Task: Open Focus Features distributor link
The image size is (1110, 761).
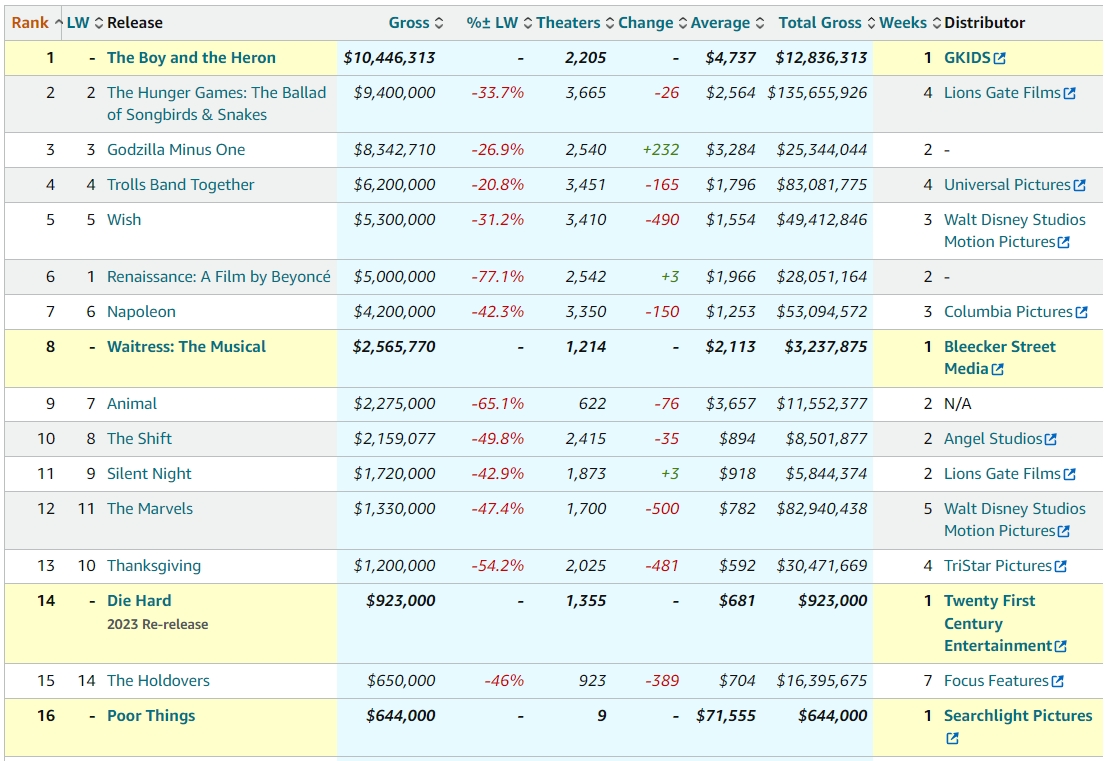Action: (996, 681)
